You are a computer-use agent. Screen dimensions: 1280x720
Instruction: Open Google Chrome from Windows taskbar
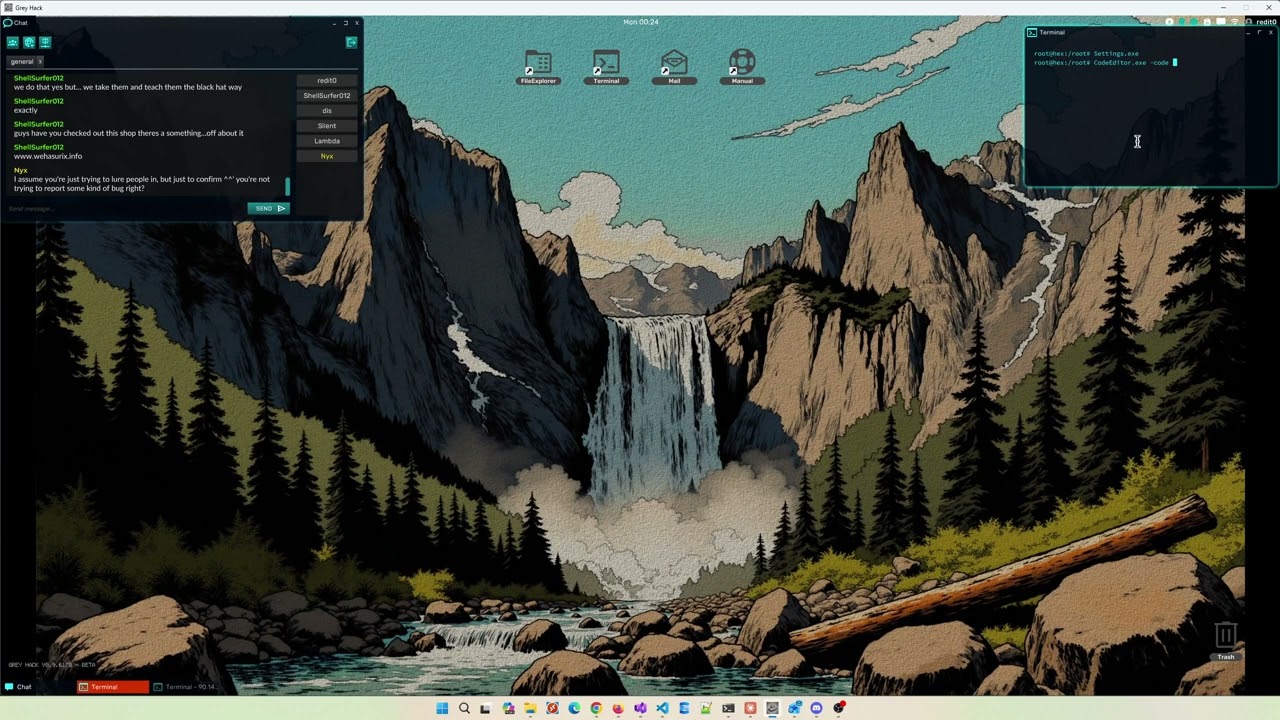pyautogui.click(x=596, y=708)
